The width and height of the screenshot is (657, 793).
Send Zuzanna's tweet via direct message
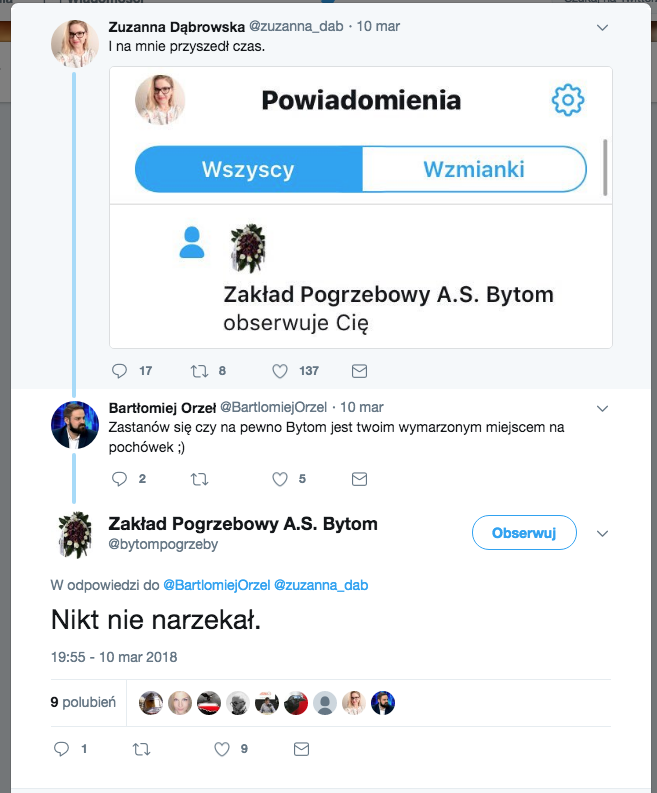(x=359, y=371)
